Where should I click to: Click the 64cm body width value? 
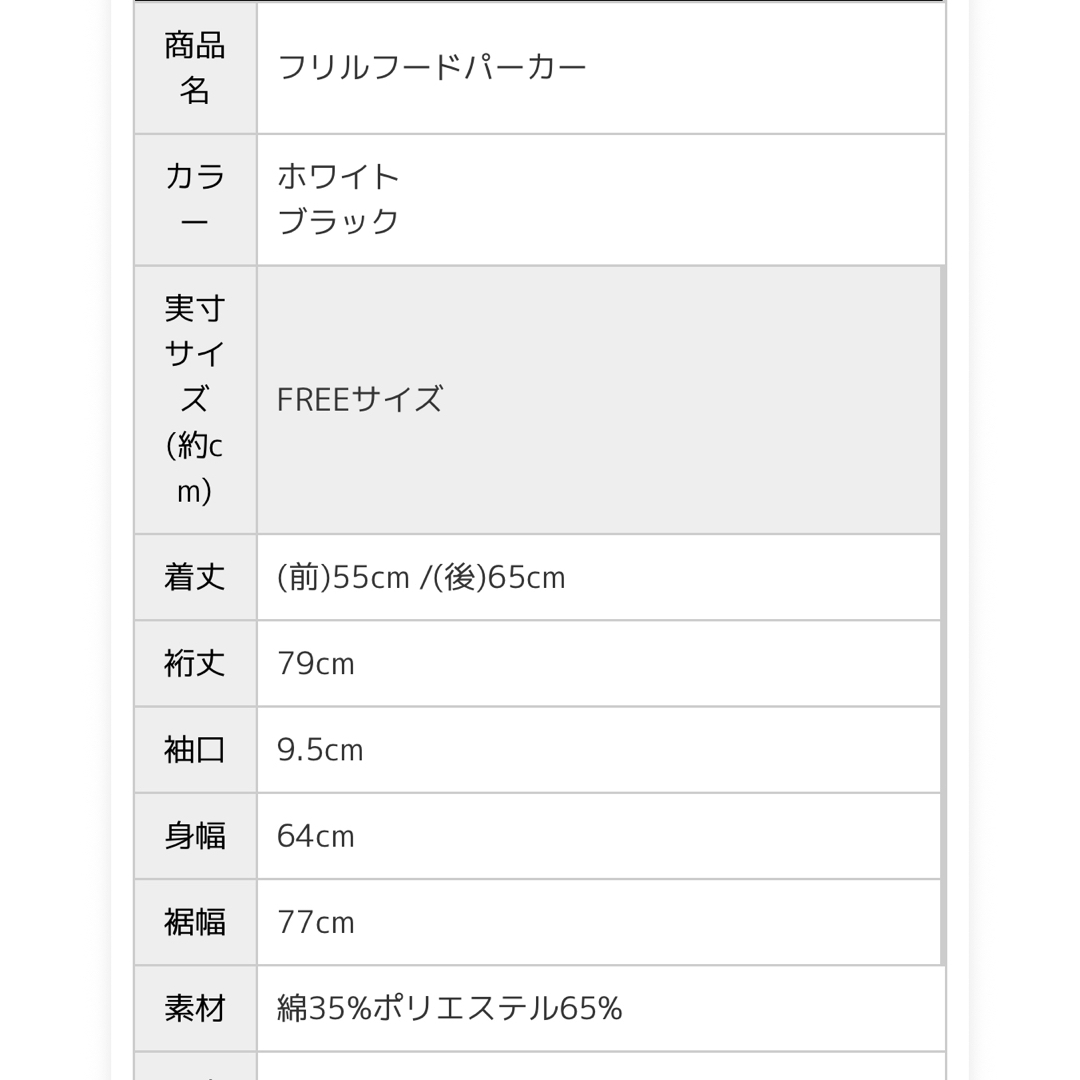tap(315, 837)
